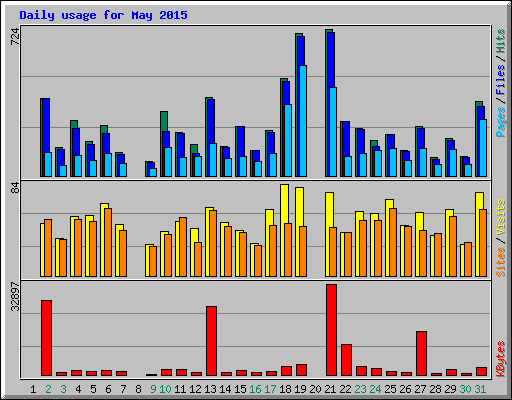Screen dimensions: 512x400
Task: Click day "1" on the x-axis
Action: click(33, 389)
